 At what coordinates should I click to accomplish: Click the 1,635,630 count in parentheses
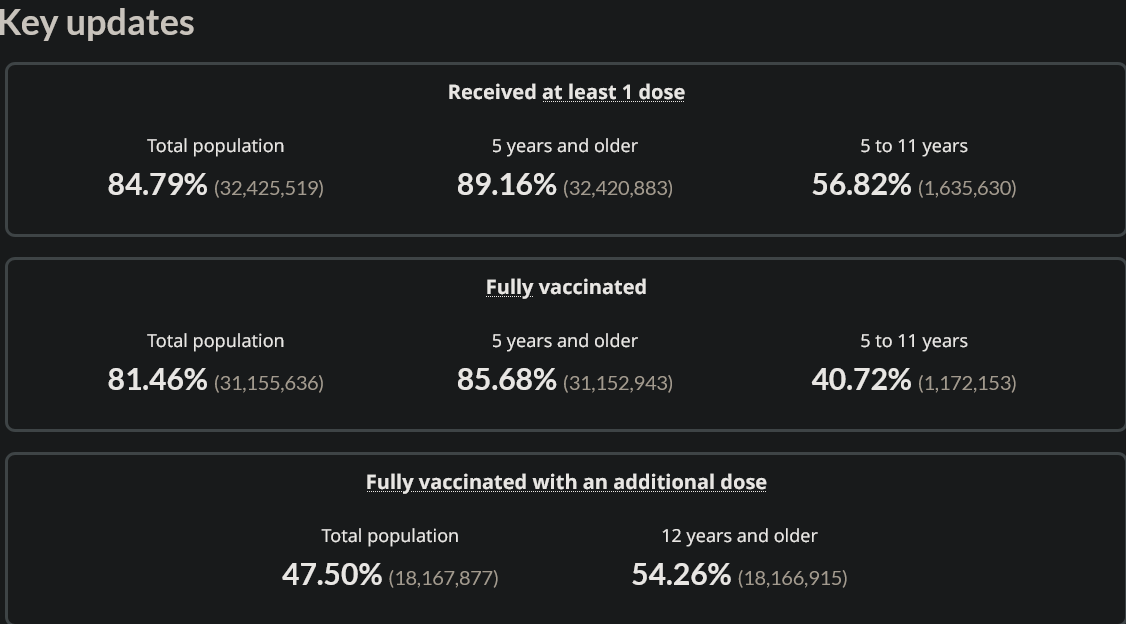pyautogui.click(x=967, y=187)
